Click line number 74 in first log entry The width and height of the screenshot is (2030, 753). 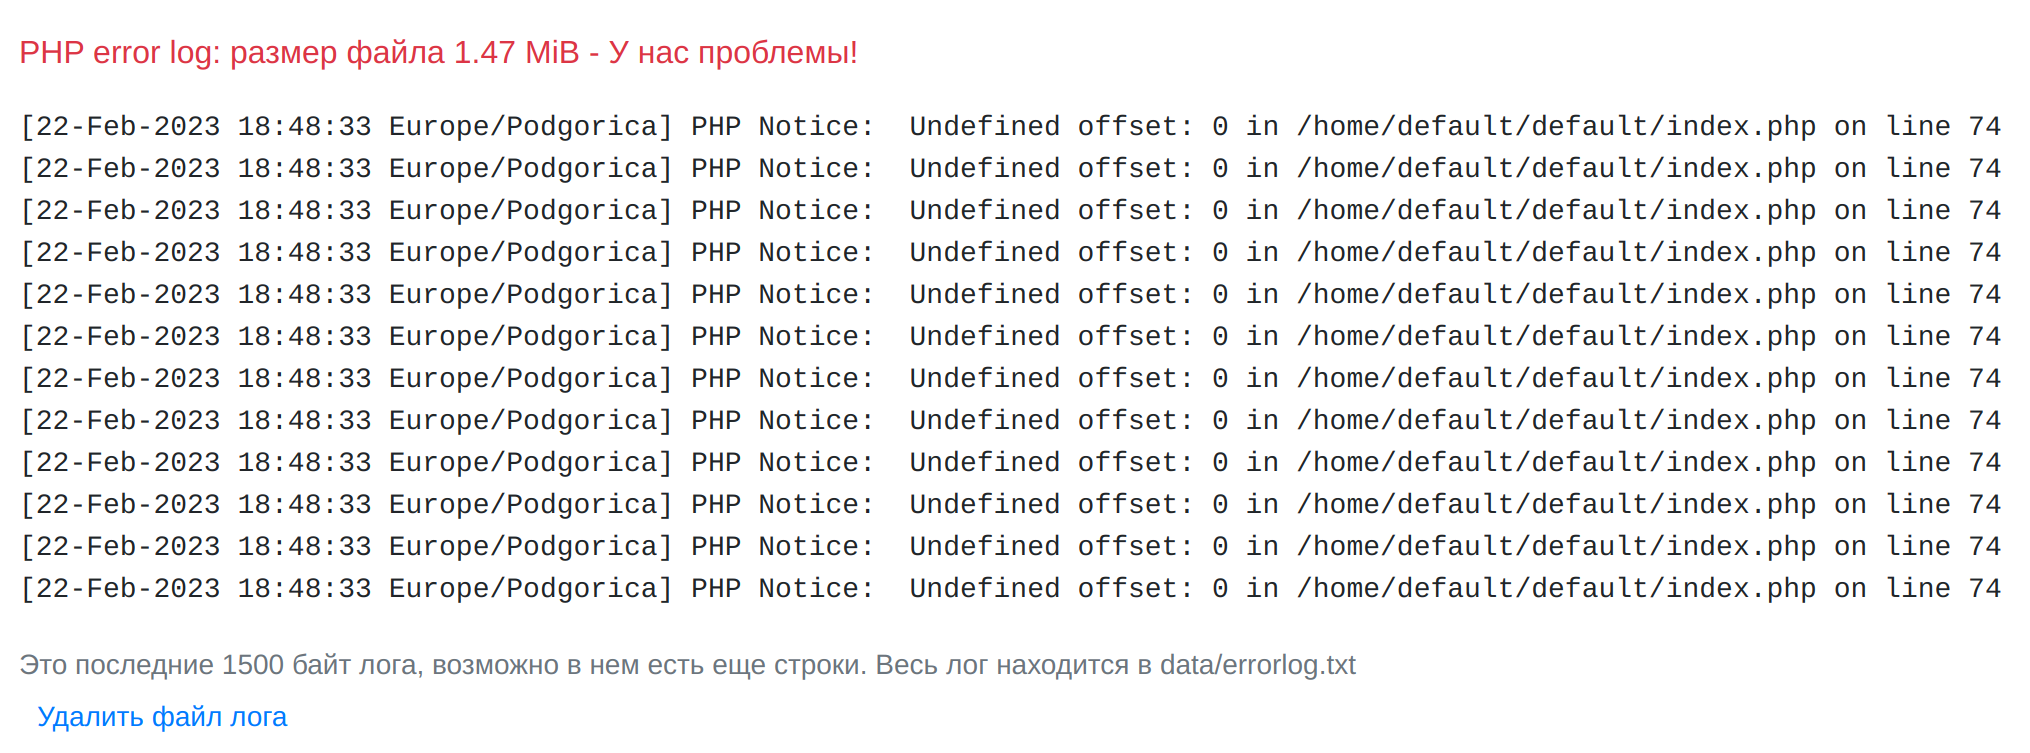tap(1984, 127)
